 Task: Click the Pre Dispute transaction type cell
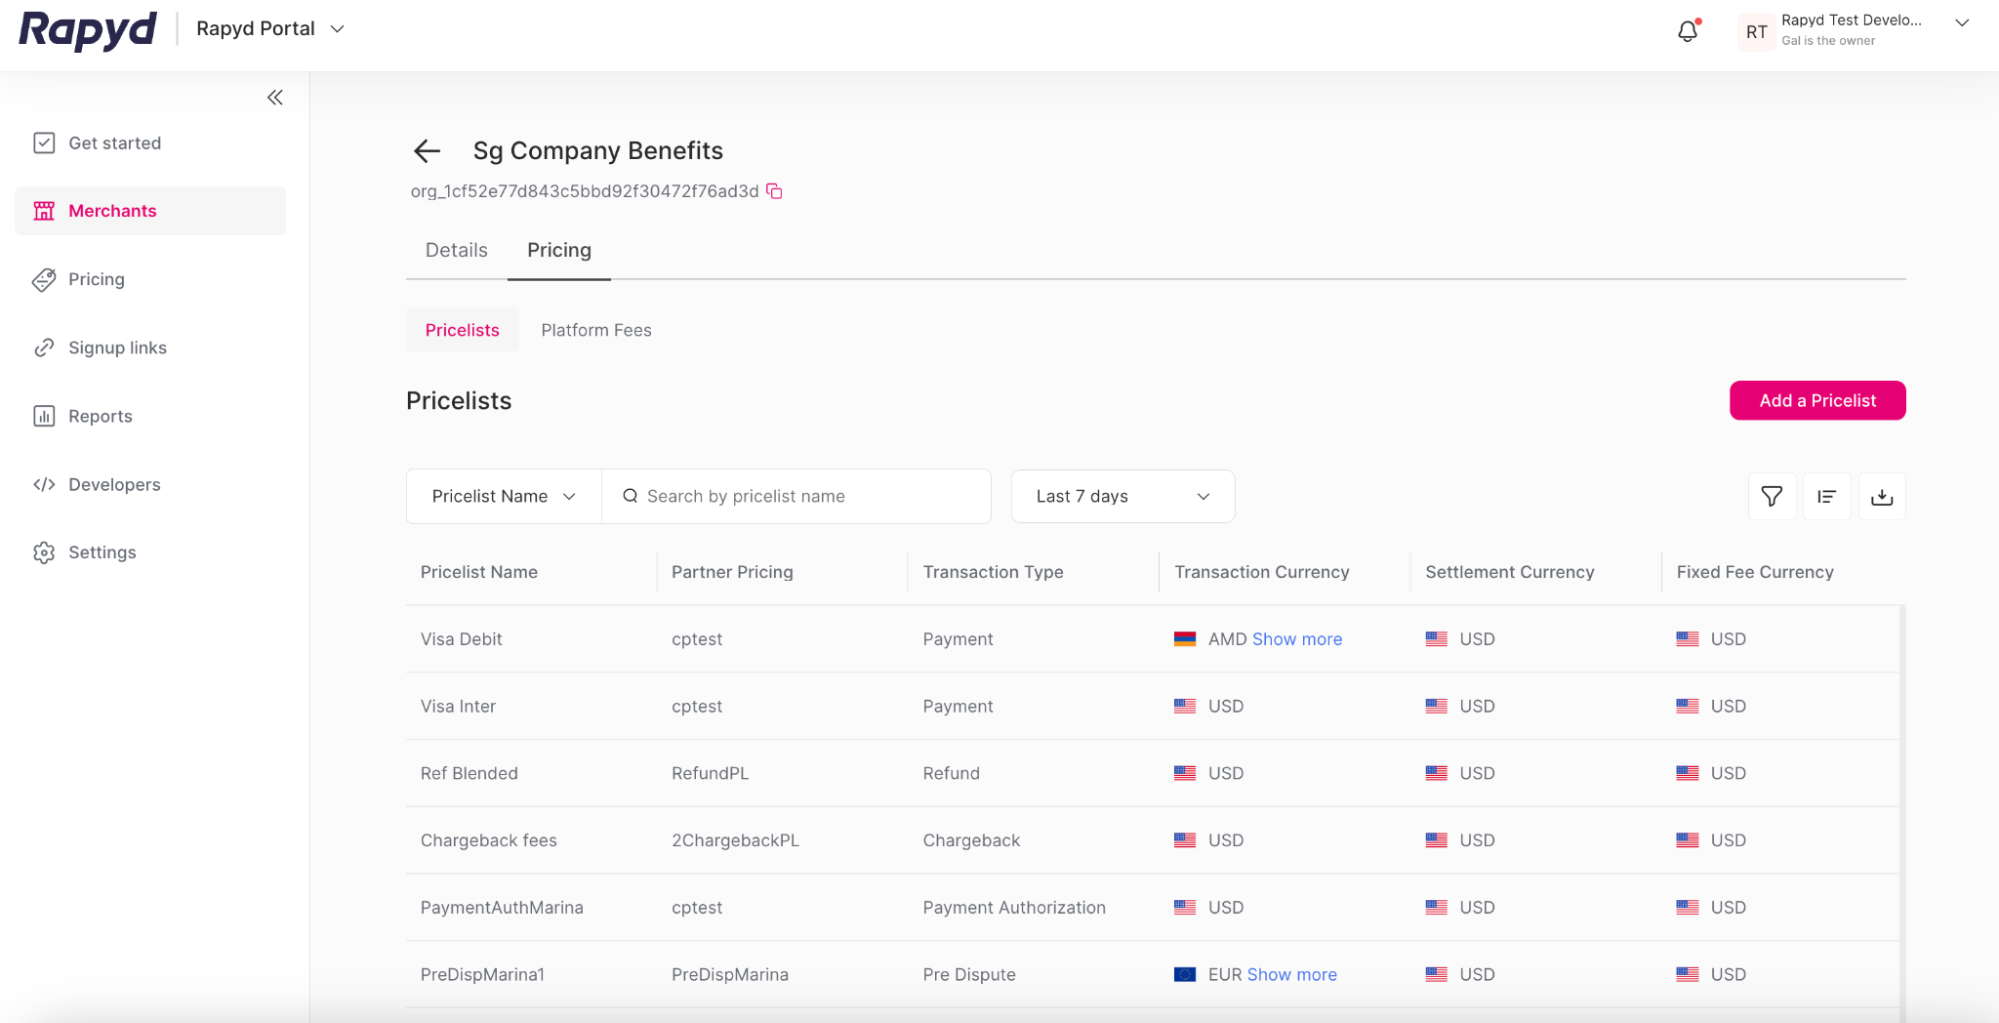[x=969, y=974]
